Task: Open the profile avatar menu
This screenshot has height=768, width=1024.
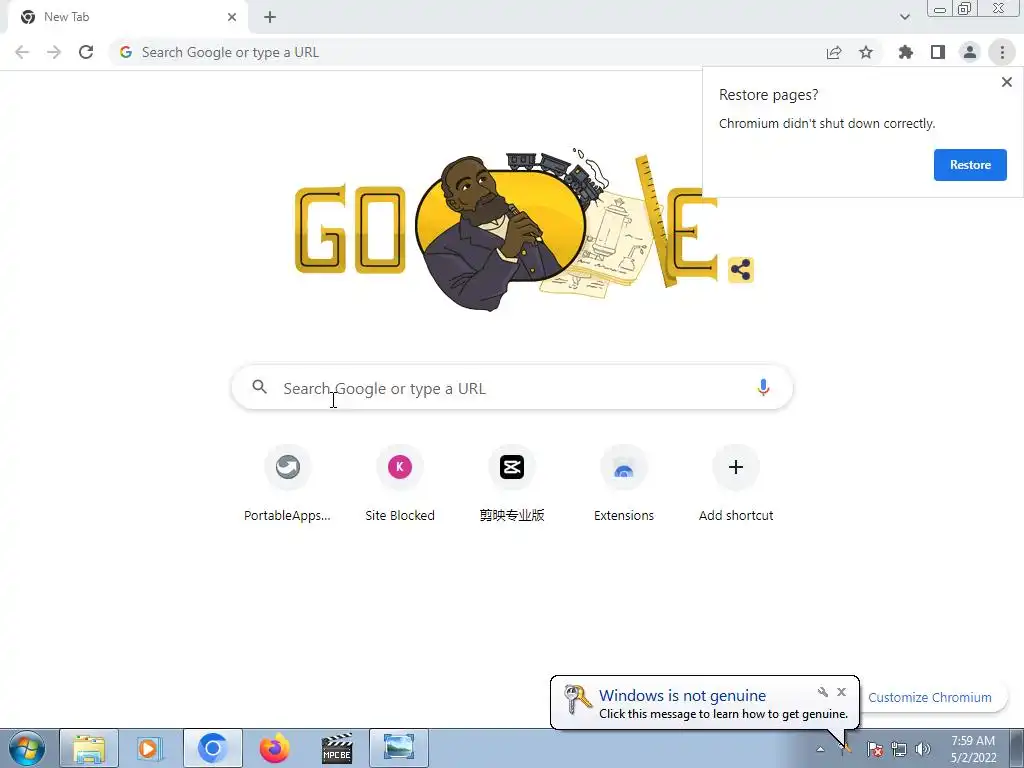Action: point(970,52)
